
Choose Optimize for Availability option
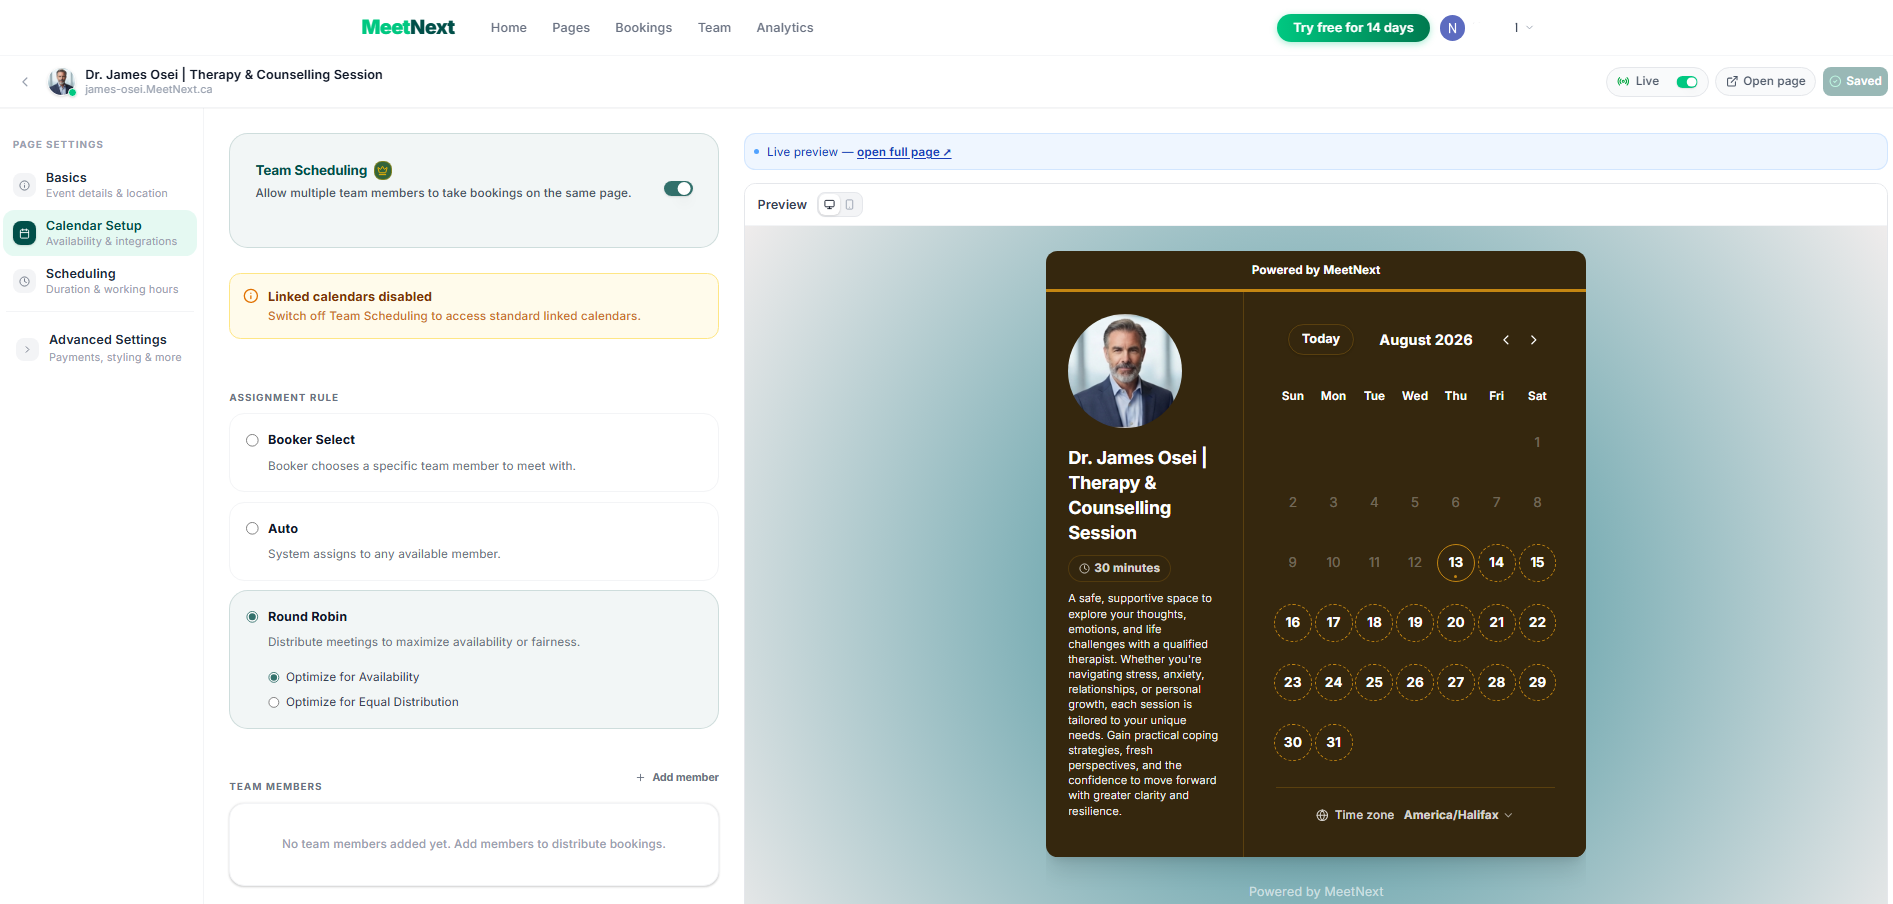(274, 677)
